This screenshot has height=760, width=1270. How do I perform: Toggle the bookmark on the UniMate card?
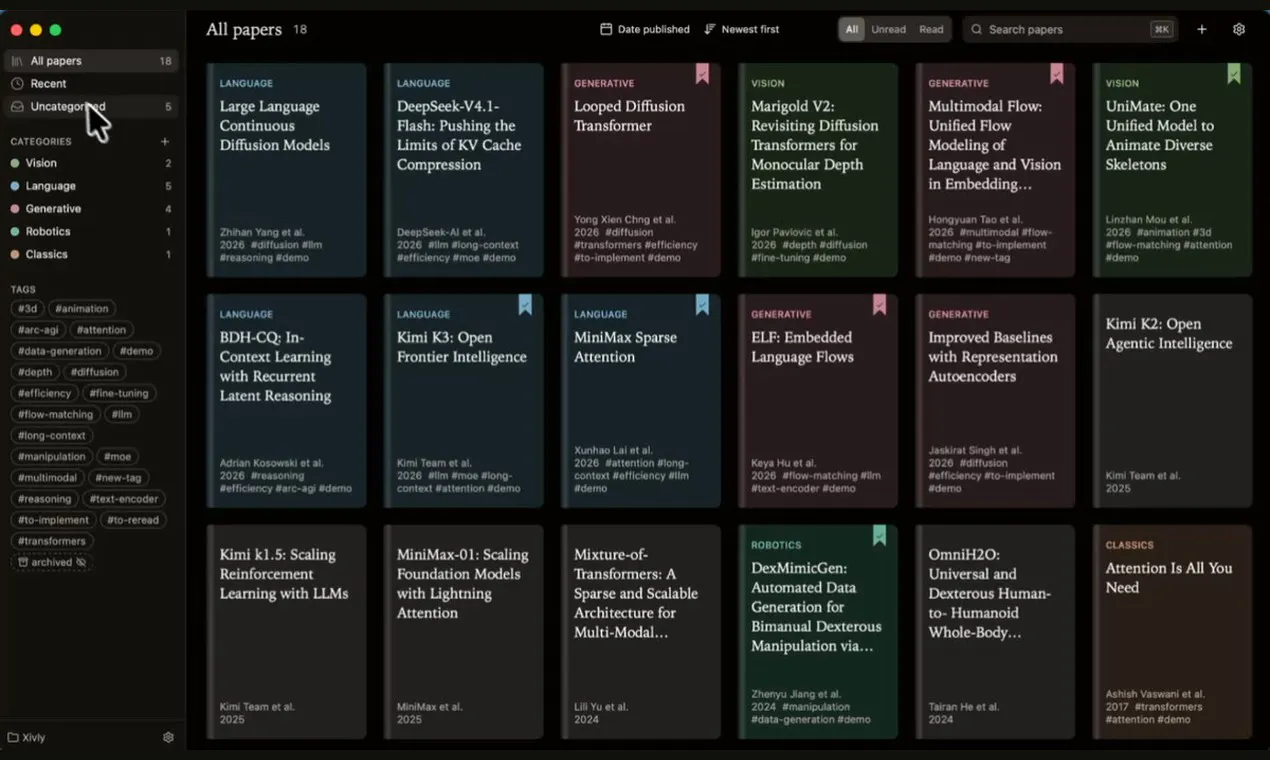(1233, 73)
